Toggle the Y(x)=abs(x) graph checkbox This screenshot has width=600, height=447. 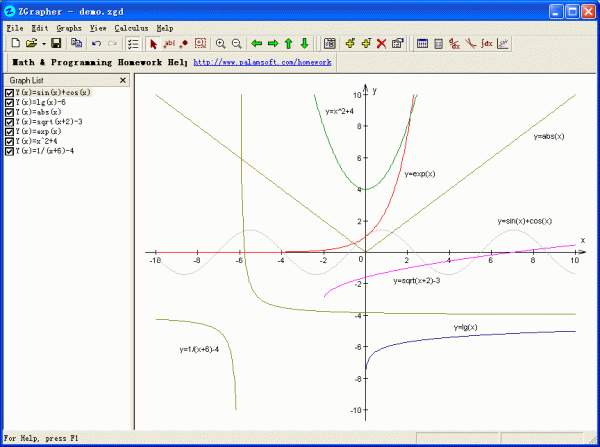click(10, 112)
